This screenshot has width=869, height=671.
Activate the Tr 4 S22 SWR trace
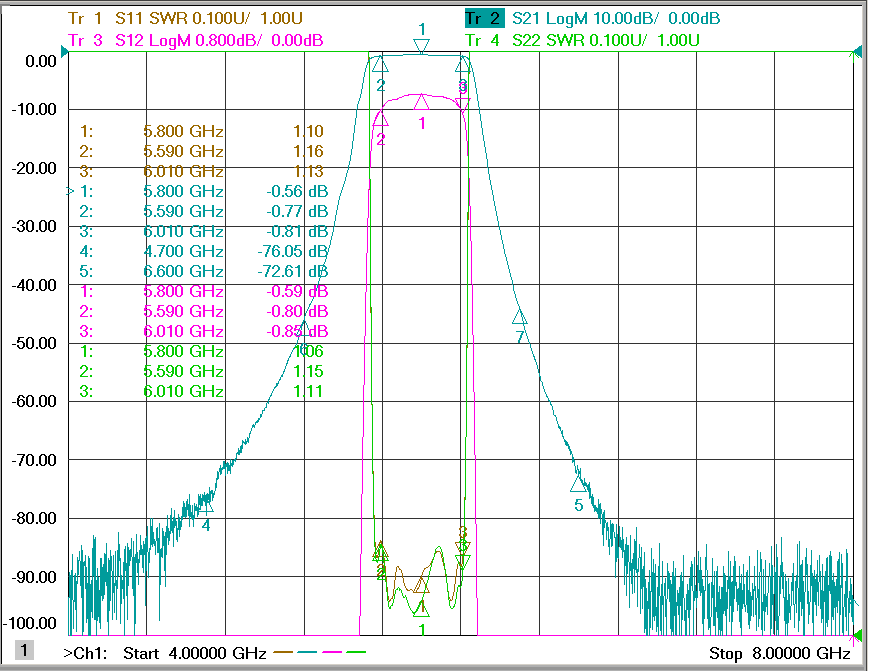(x=582, y=40)
